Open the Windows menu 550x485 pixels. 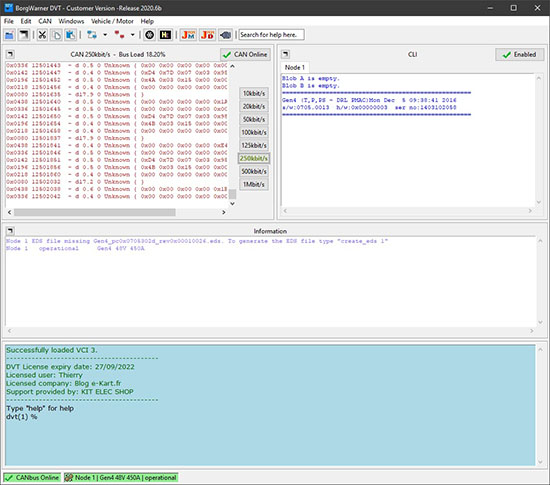[x=71, y=21]
